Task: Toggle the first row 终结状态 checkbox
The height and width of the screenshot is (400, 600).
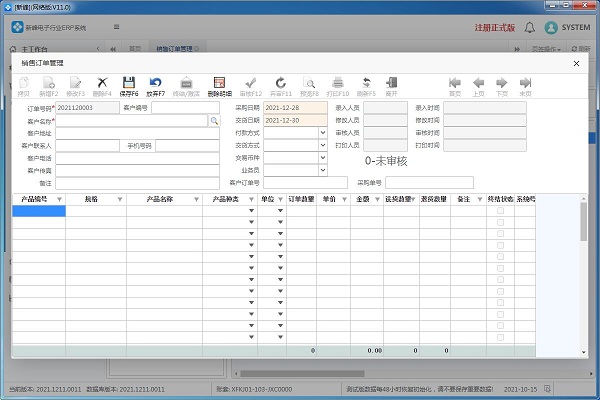Action: 500,211
